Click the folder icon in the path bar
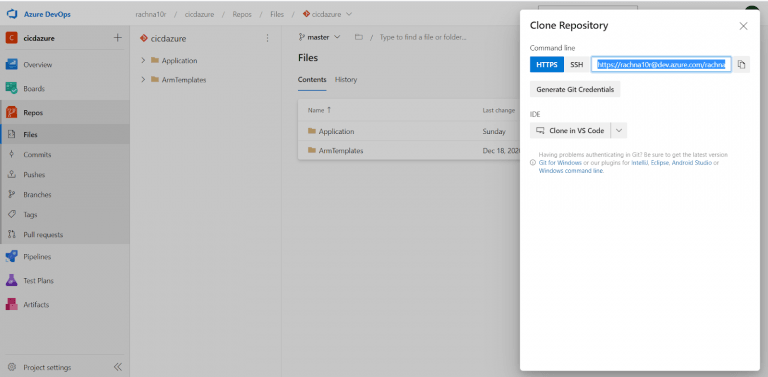This screenshot has height=377, width=768. [x=359, y=37]
